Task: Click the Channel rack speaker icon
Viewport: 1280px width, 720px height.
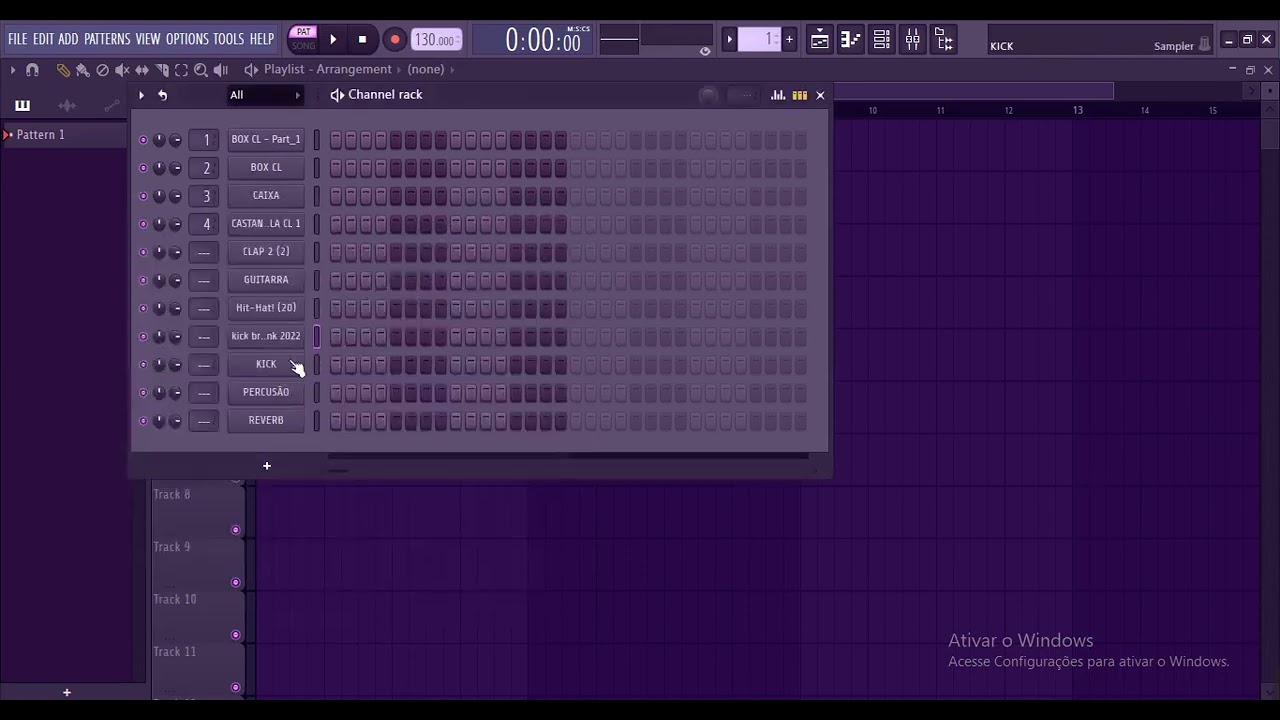Action: [337, 95]
